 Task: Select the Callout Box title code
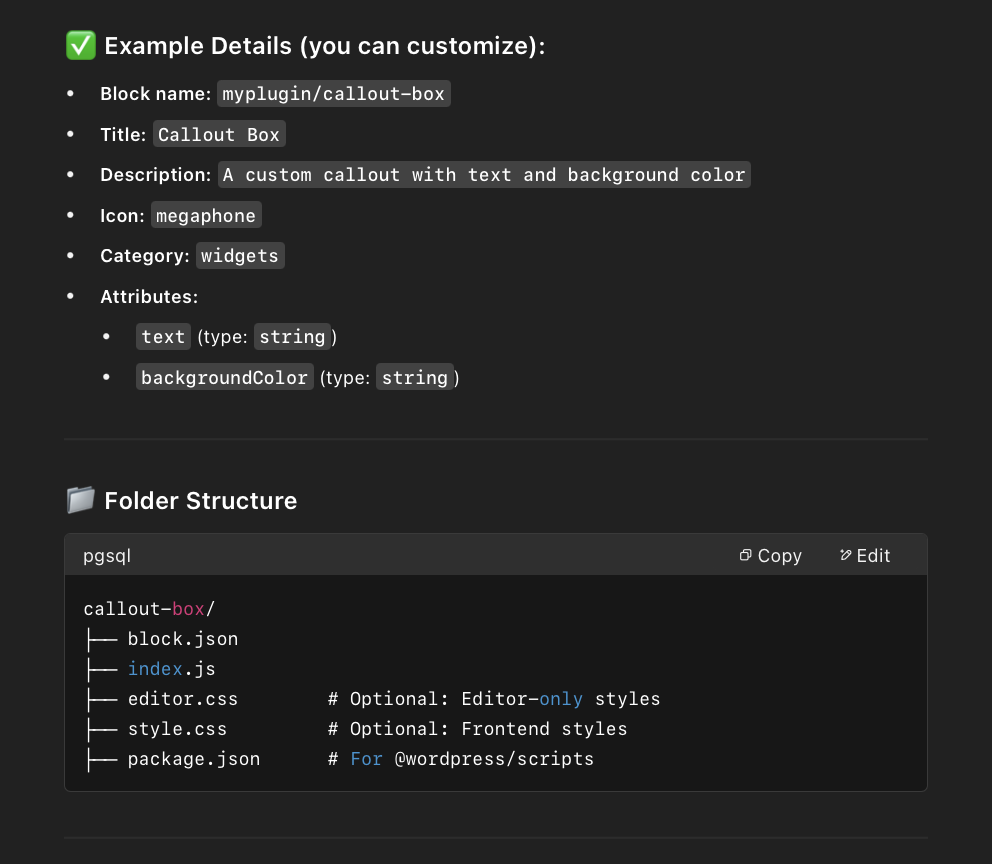pos(219,134)
